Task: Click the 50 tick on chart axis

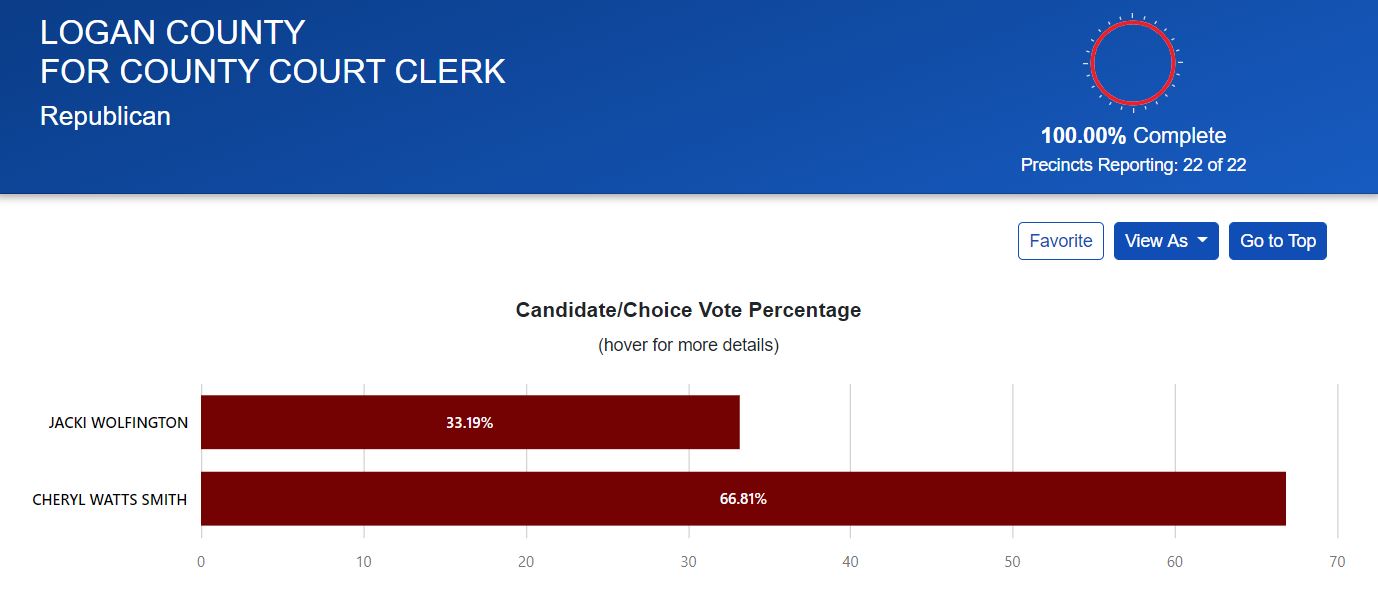Action: click(x=1013, y=562)
